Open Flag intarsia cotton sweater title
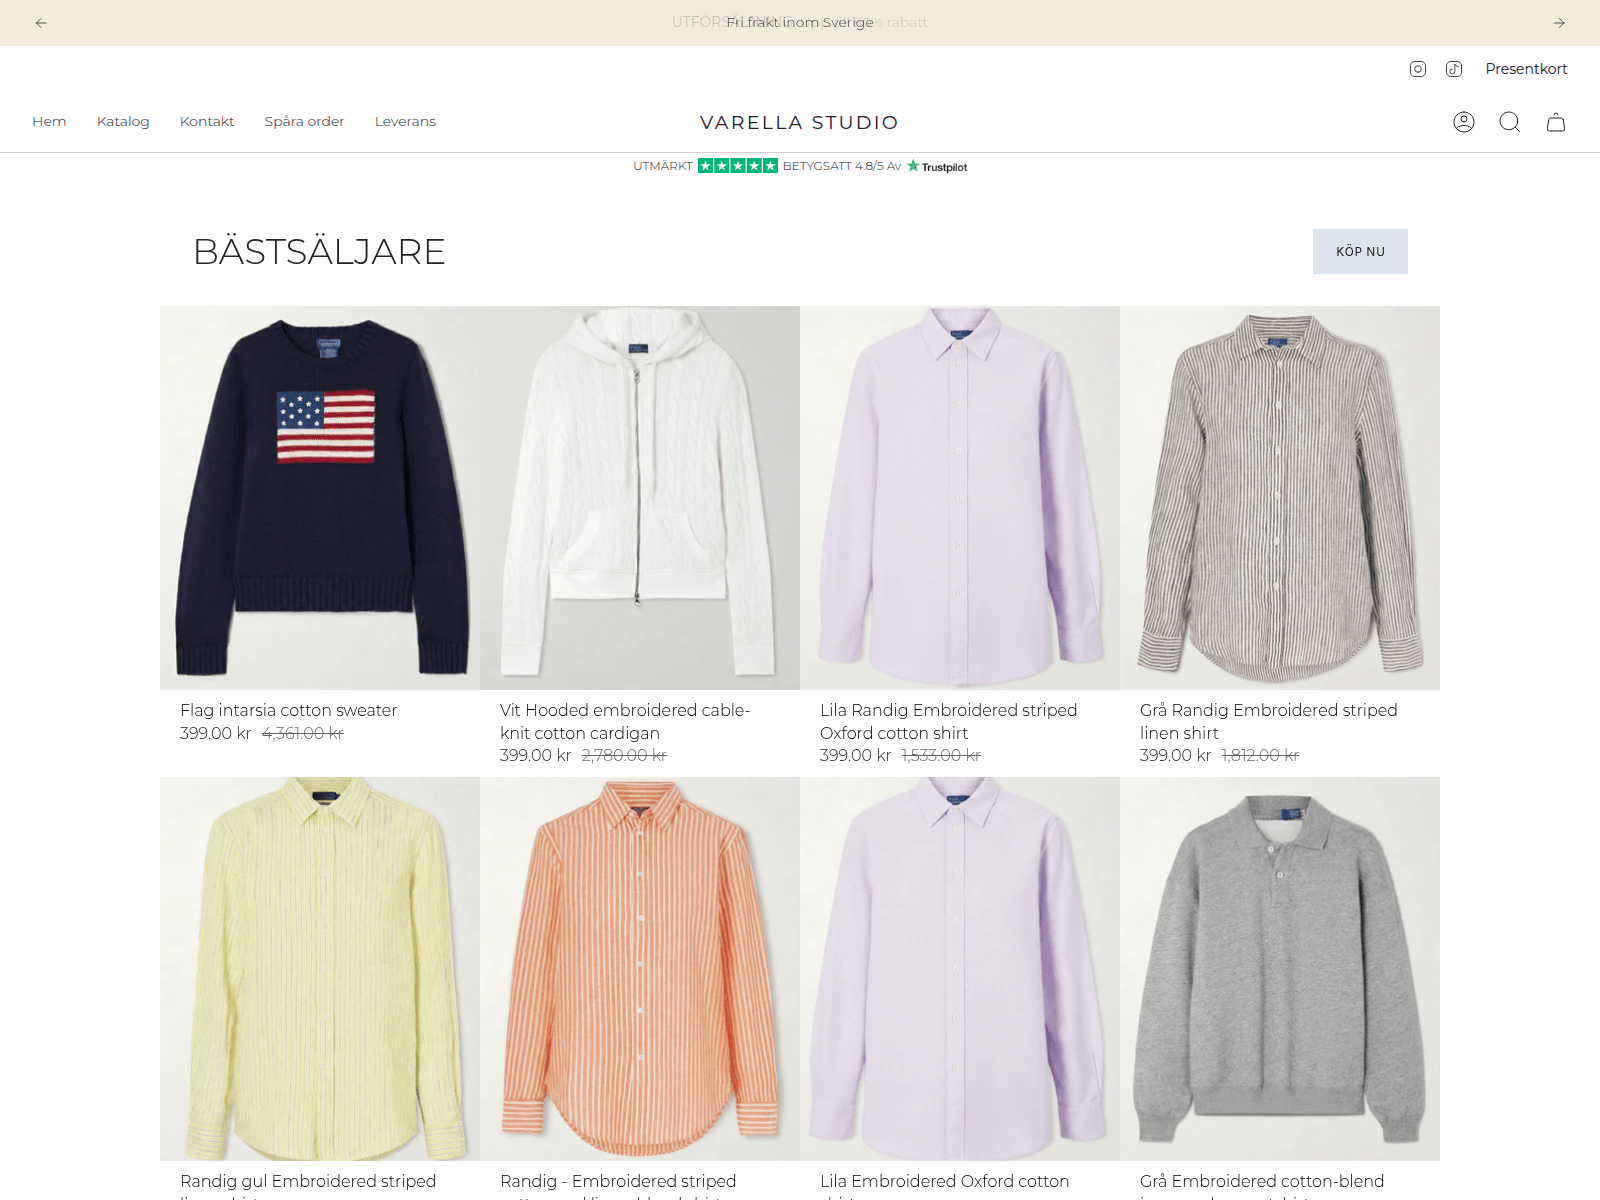 click(x=288, y=710)
